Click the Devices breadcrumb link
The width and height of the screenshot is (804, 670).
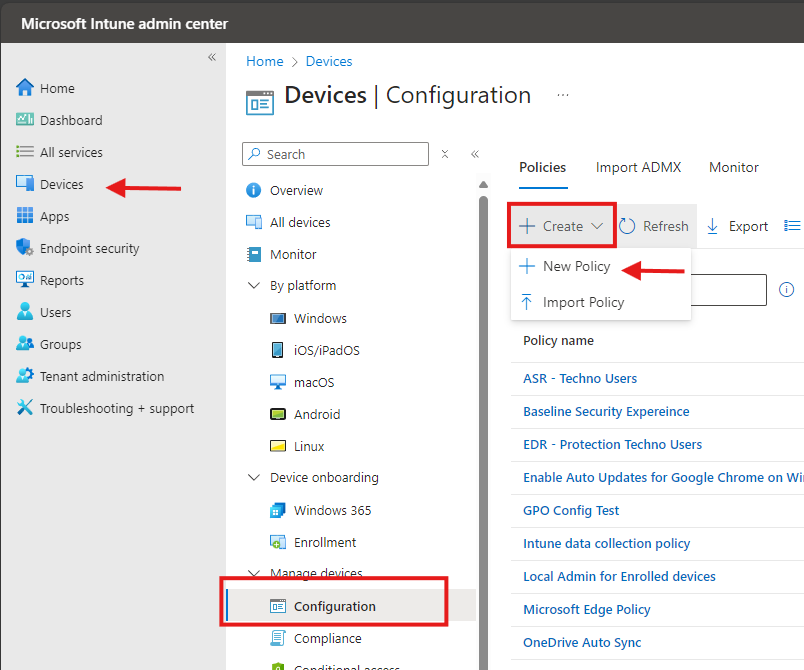(x=329, y=62)
